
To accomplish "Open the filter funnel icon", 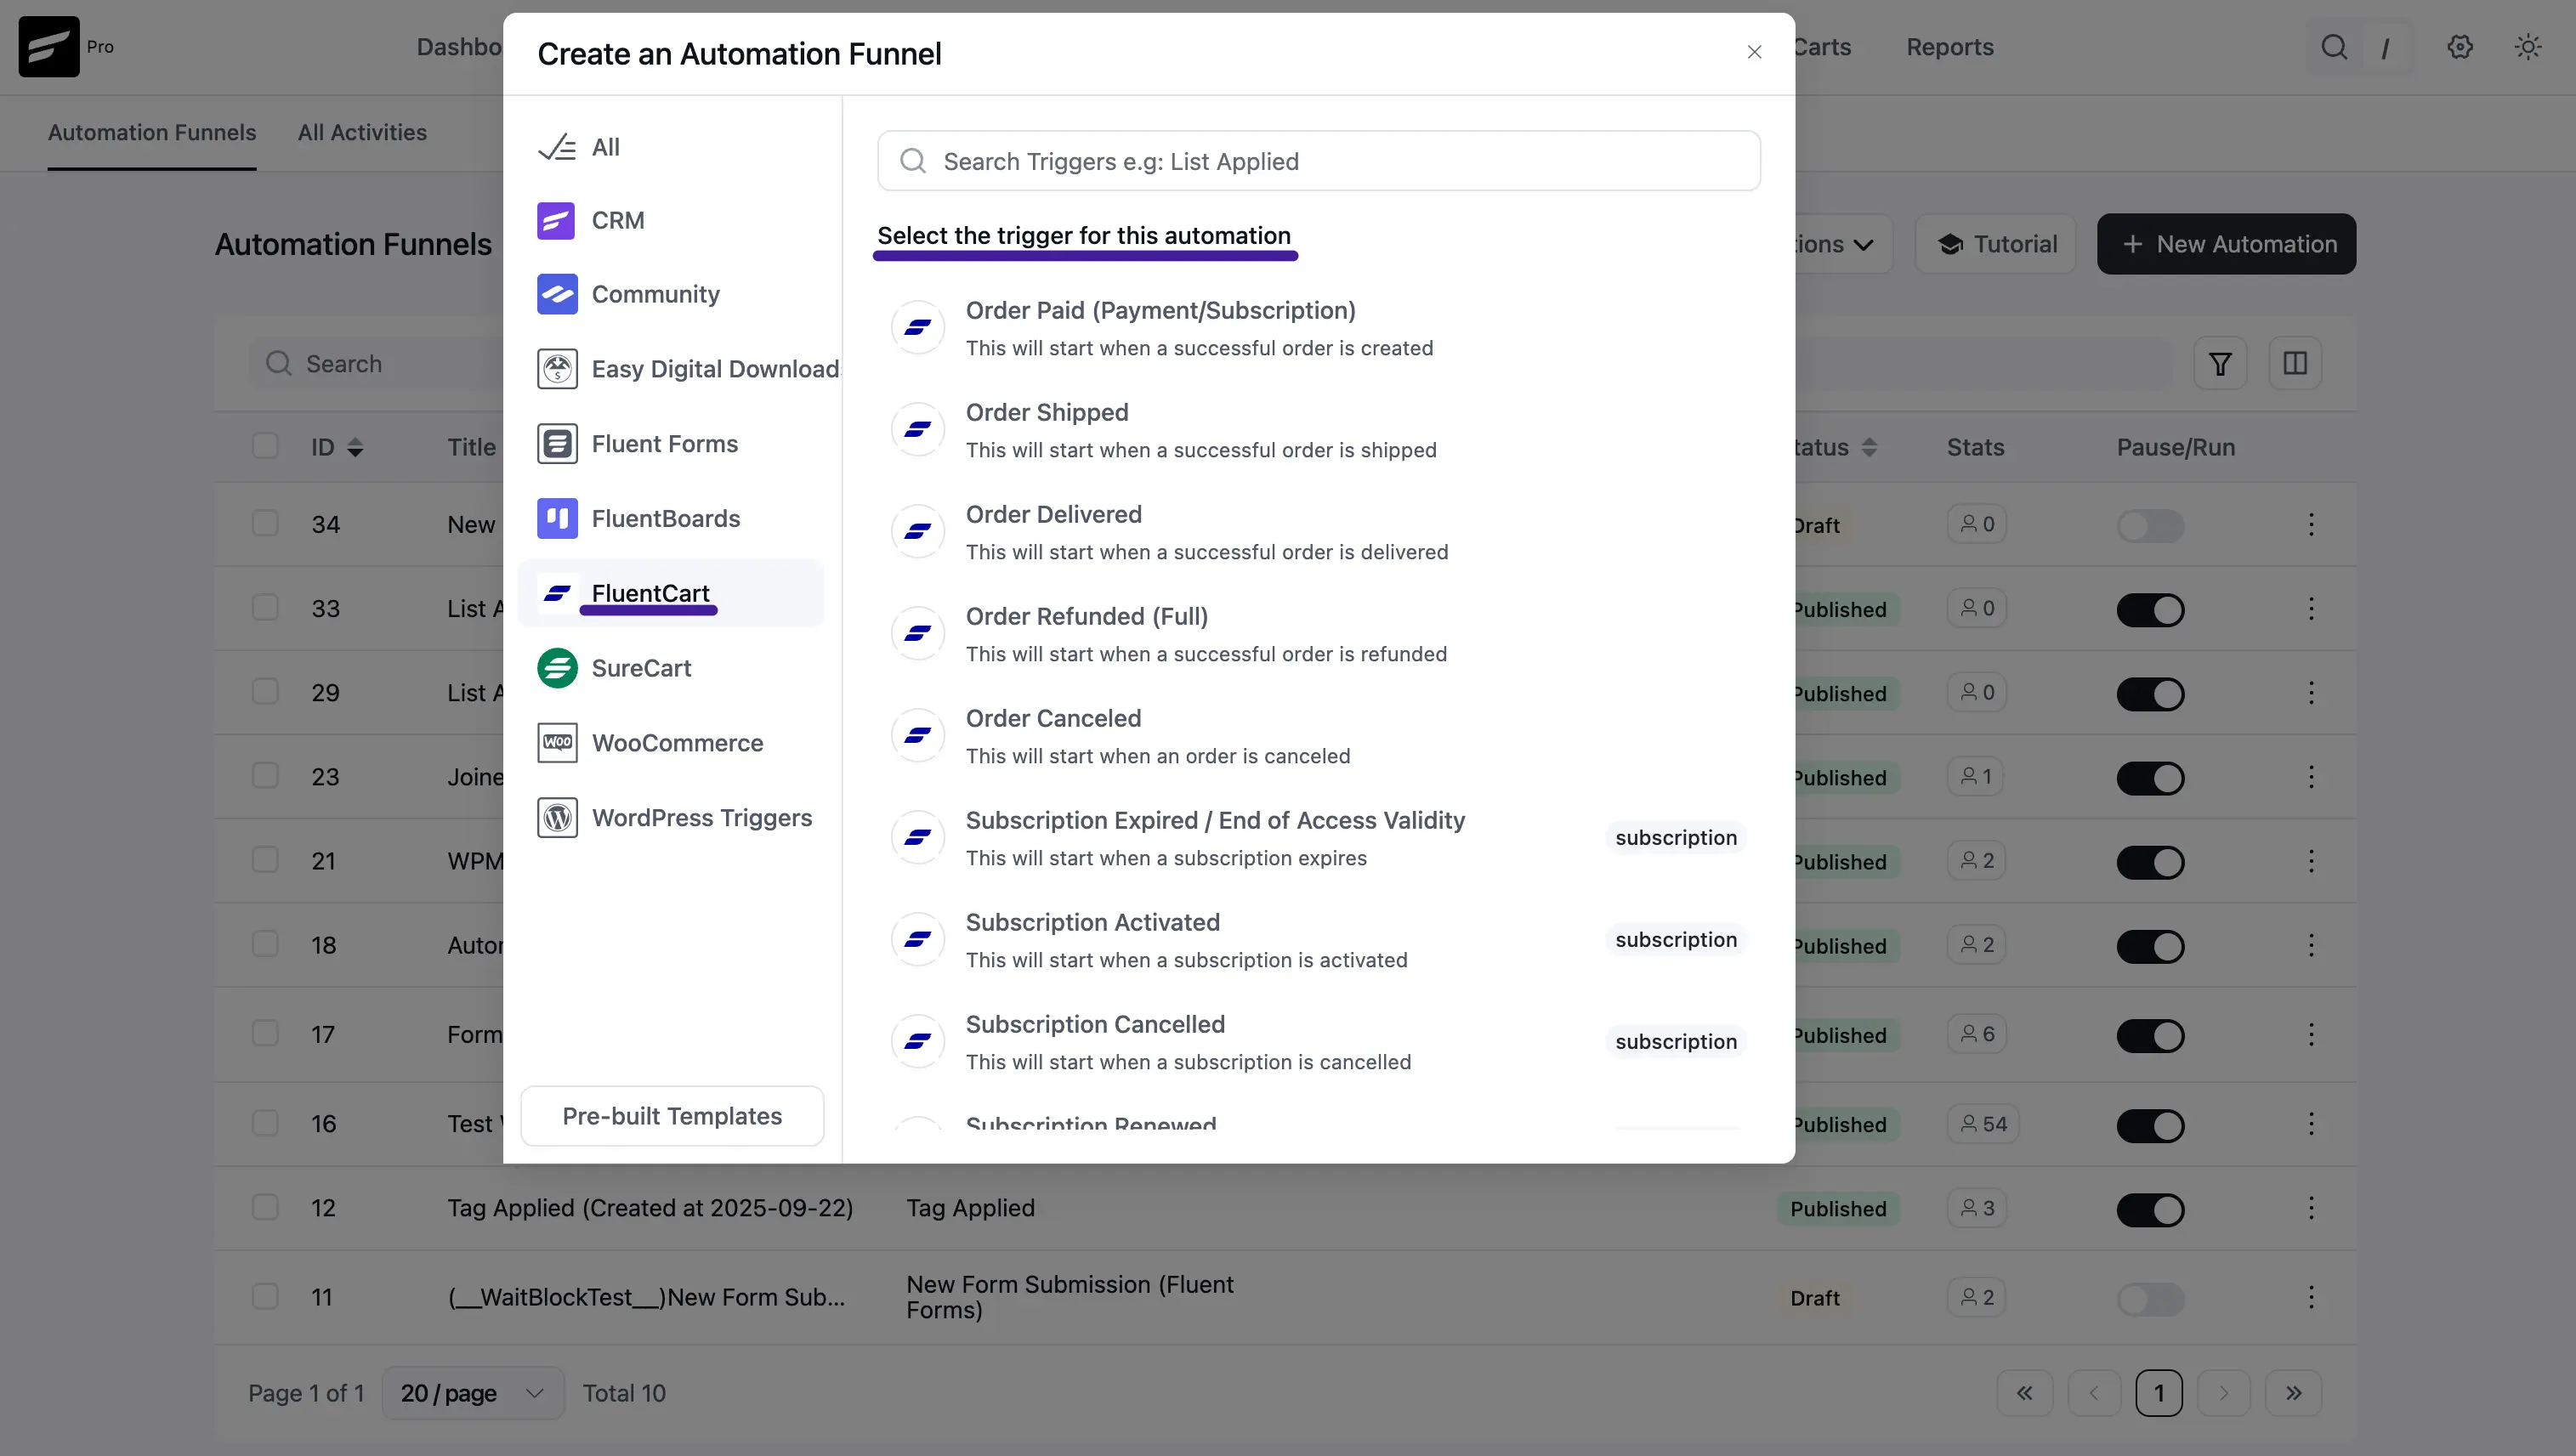I will click(x=2220, y=363).
